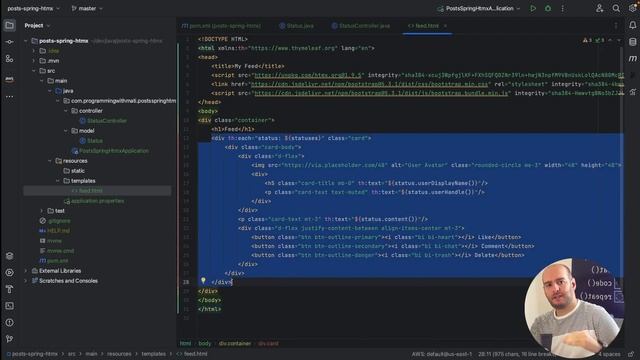Click html in the editor breadcrumb
This screenshot has height=360, width=640.
(185, 344)
